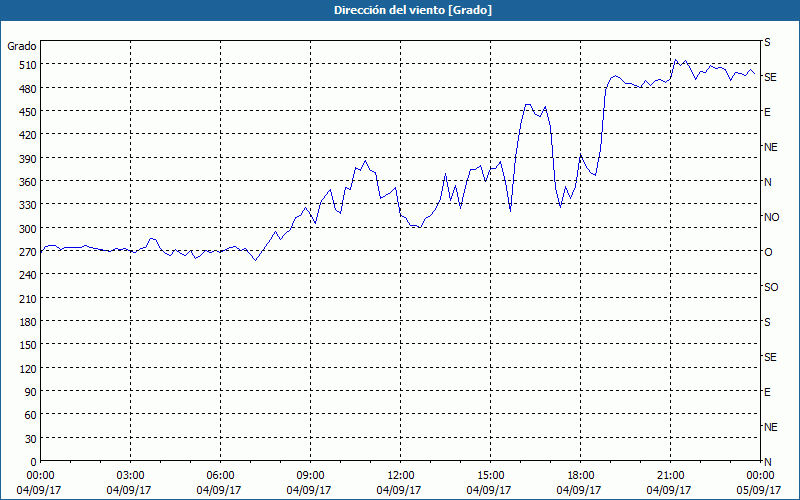Screen dimensions: 800x500
Task: Select the 'S' compass label level with 180
Action: coord(767,322)
